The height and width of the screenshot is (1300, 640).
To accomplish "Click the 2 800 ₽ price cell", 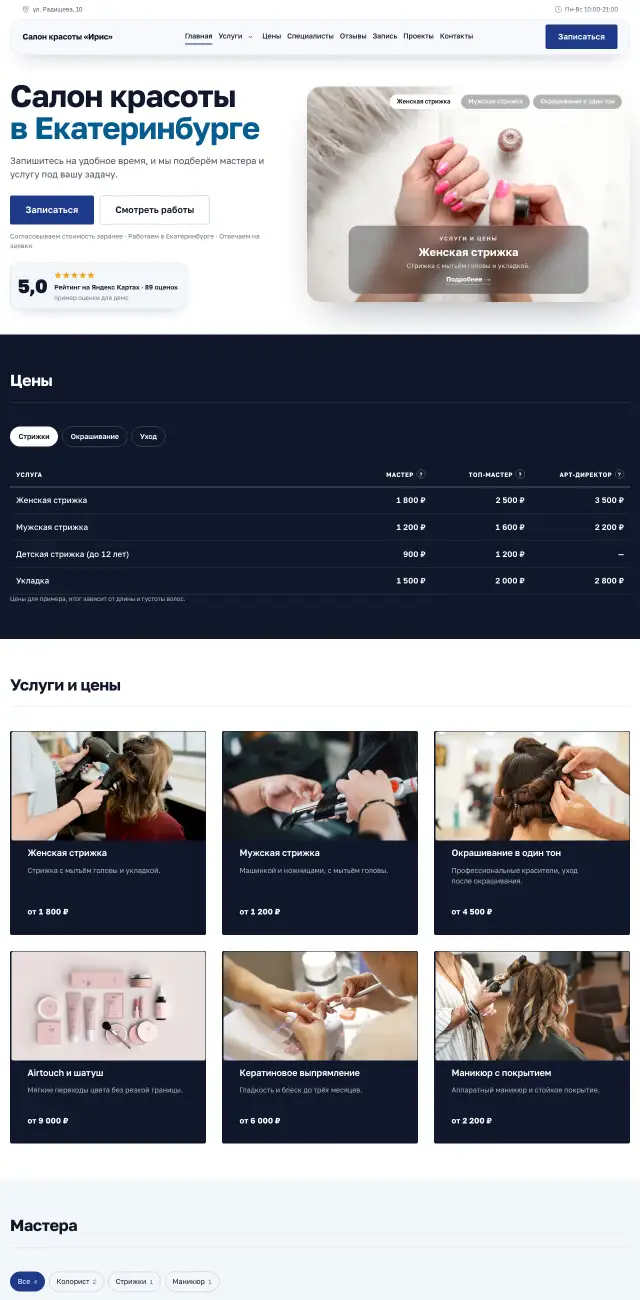I will (609, 581).
